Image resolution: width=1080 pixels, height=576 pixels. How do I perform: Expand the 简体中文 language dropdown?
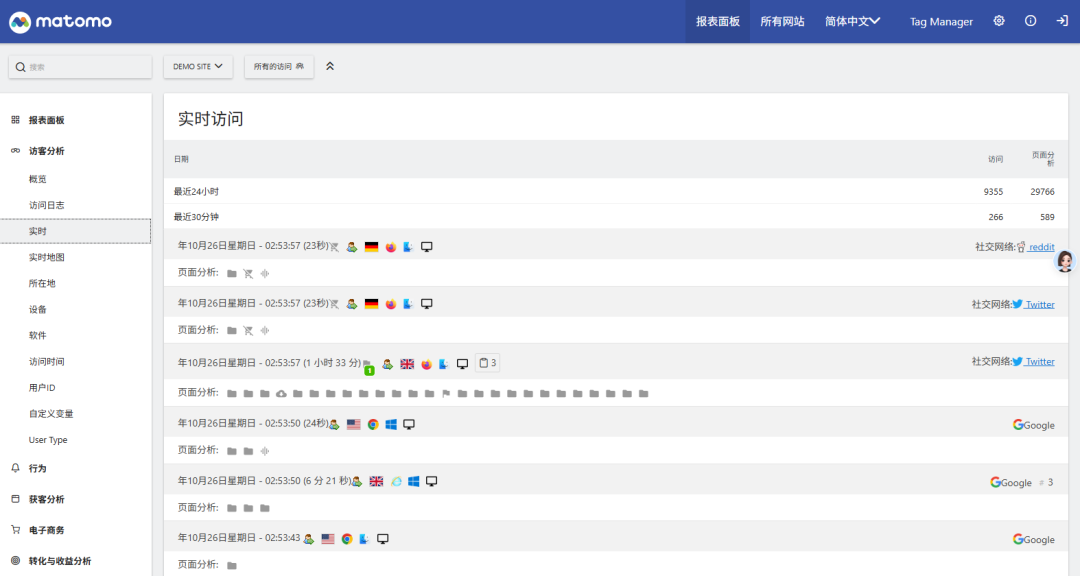click(851, 20)
